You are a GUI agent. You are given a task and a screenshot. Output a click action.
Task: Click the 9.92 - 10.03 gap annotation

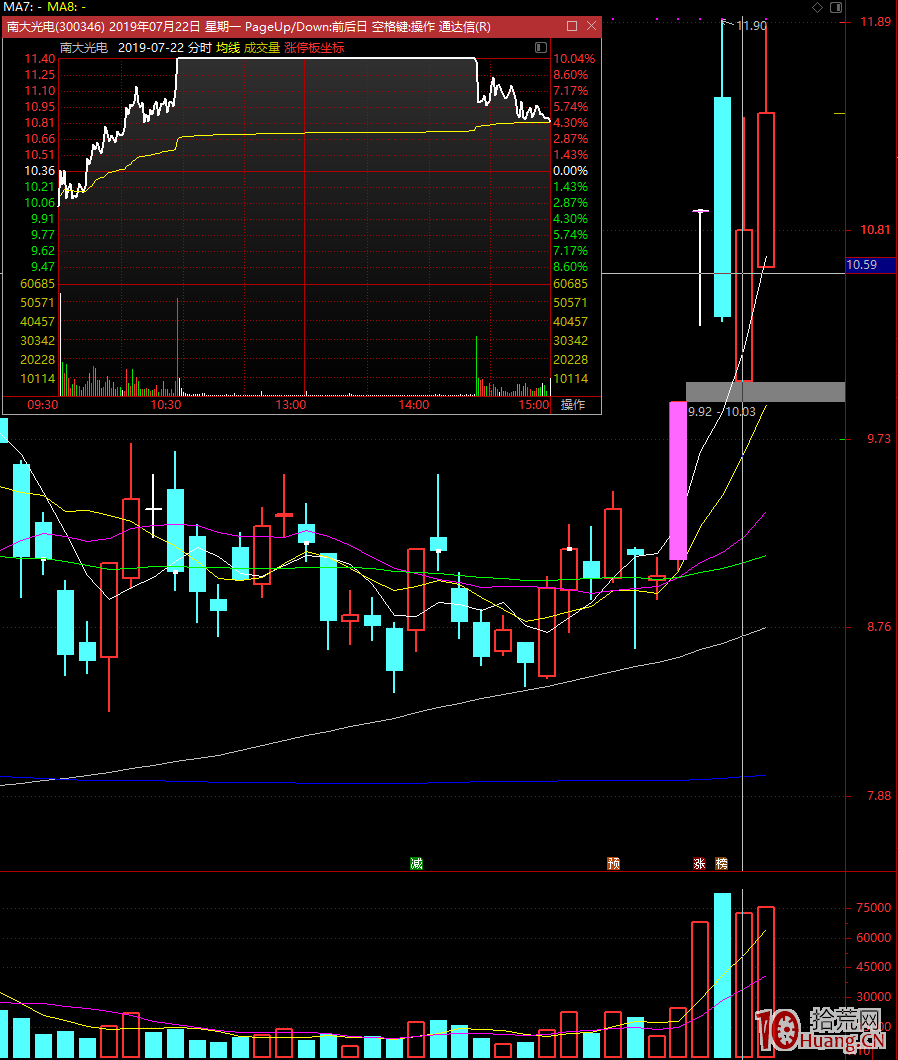(722, 412)
